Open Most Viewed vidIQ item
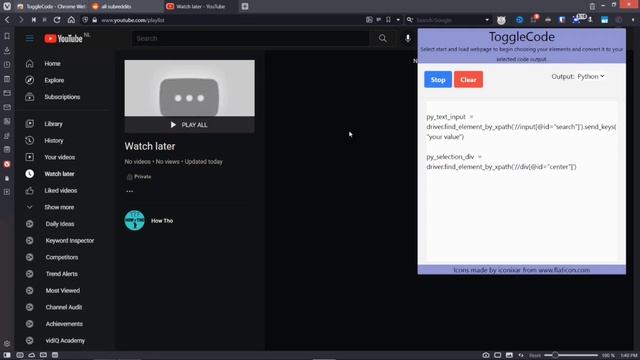This screenshot has width=640, height=360. click(x=62, y=291)
